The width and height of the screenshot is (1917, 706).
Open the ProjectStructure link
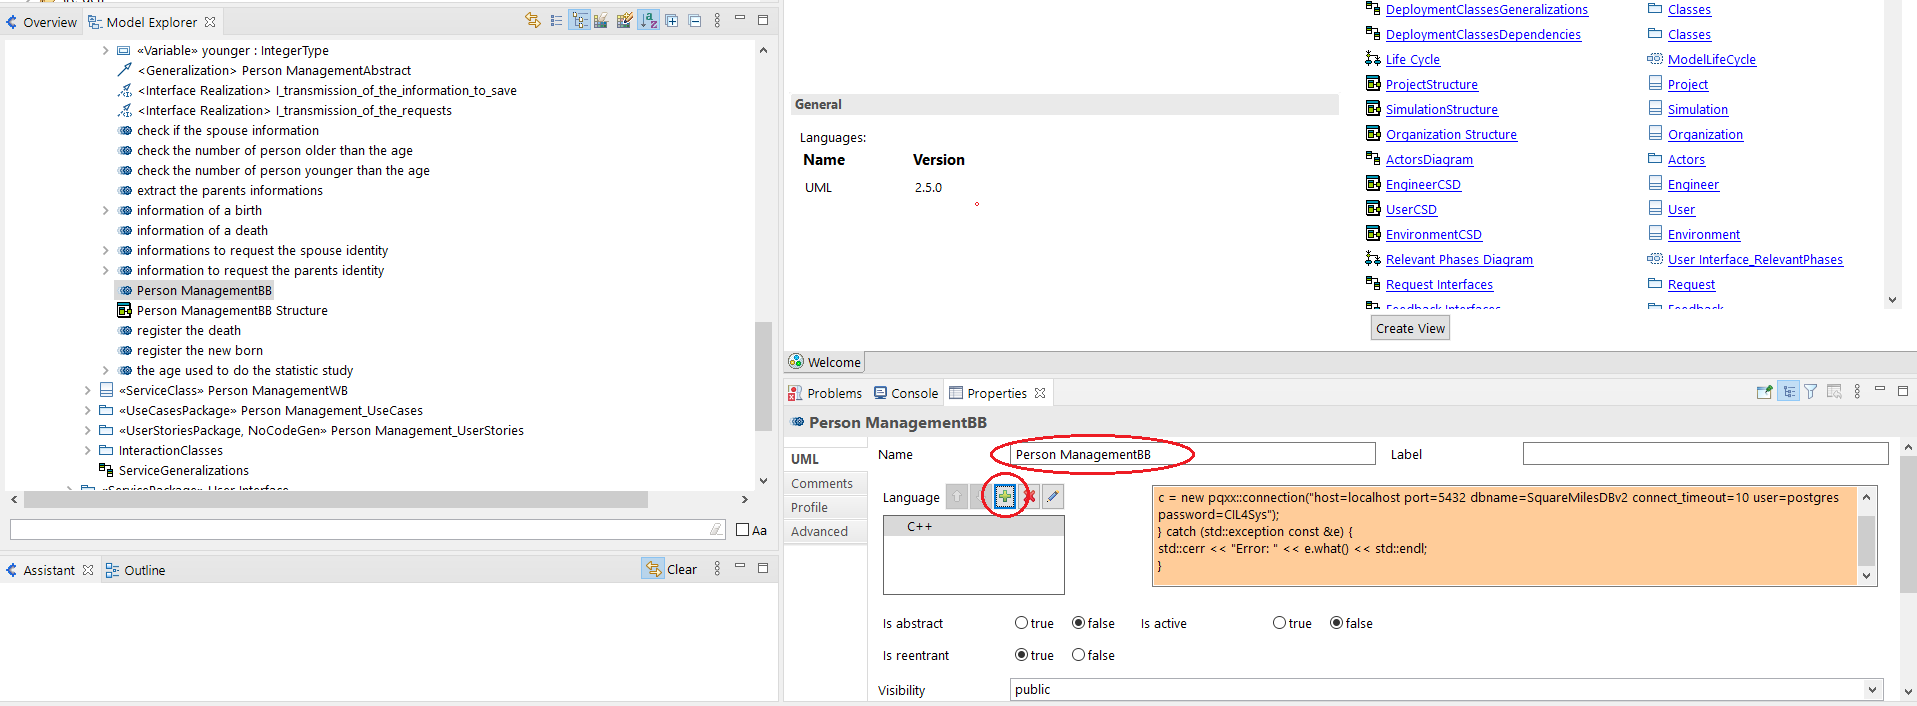point(1431,85)
